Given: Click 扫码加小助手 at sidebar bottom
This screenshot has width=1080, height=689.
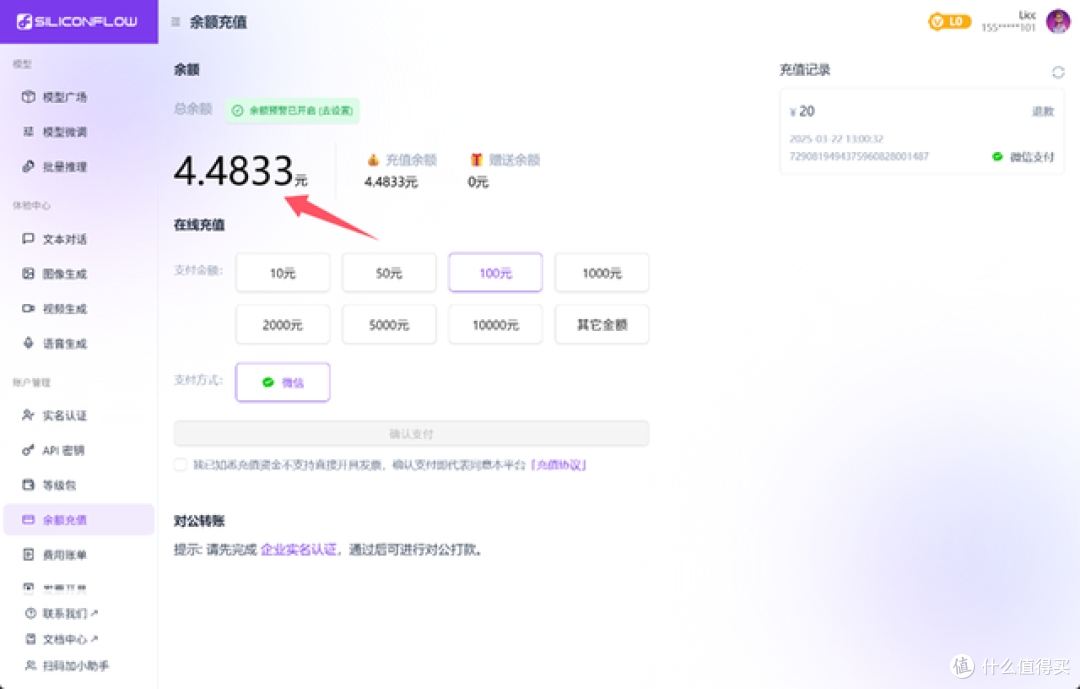Looking at the screenshot, I should (67, 666).
